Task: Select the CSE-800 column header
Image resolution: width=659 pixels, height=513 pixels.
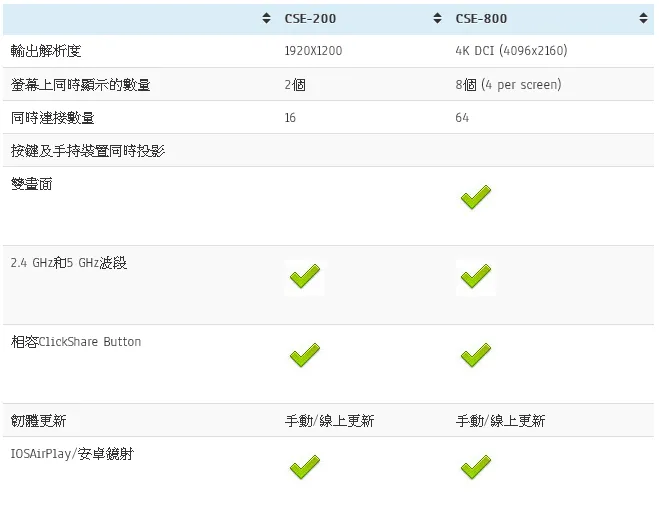Action: click(481, 18)
